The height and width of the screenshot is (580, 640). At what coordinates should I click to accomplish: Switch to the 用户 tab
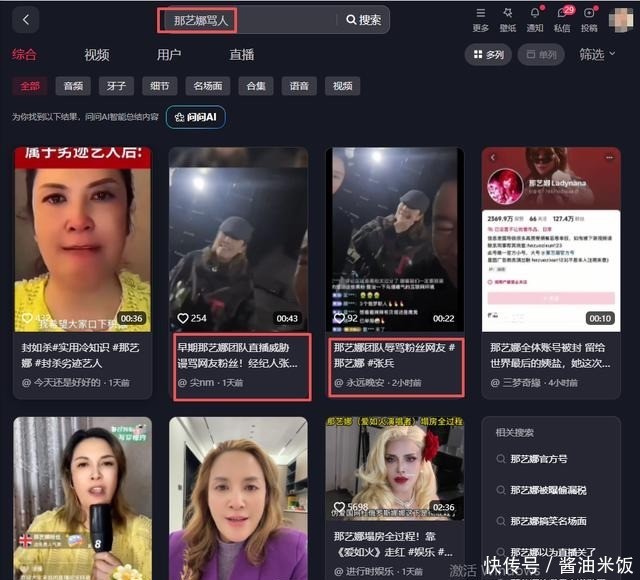click(169, 55)
